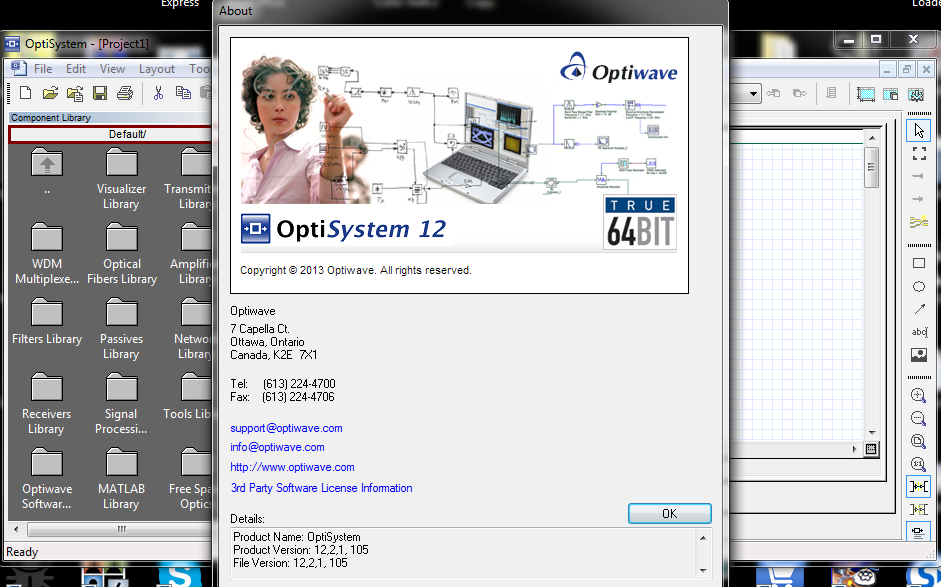
Task: Open the Passives Library folder
Action: (x=121, y=329)
